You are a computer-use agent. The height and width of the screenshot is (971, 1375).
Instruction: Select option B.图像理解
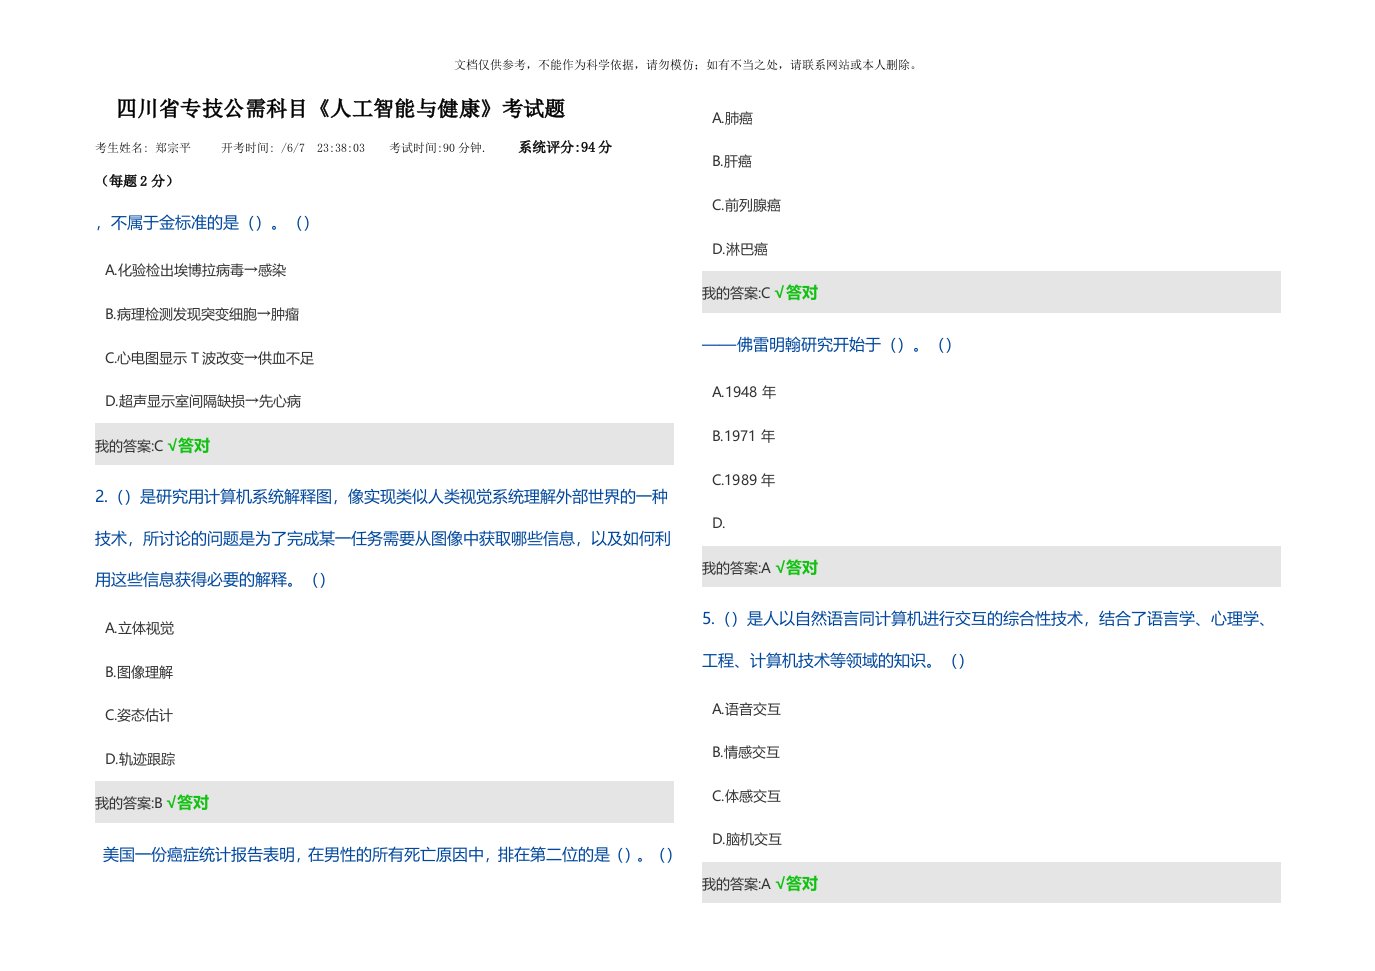pos(139,672)
